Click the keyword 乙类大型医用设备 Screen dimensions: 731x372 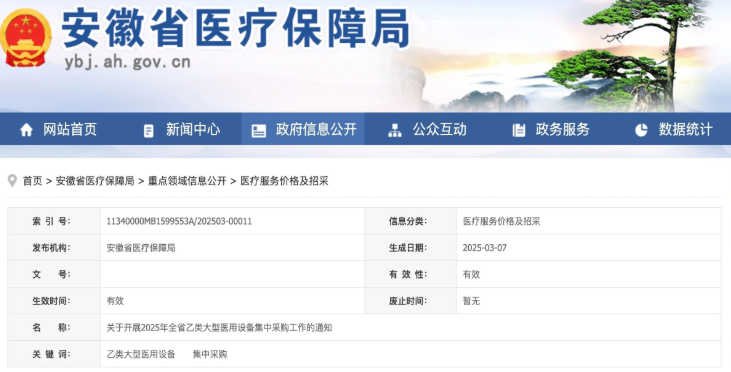141,354
